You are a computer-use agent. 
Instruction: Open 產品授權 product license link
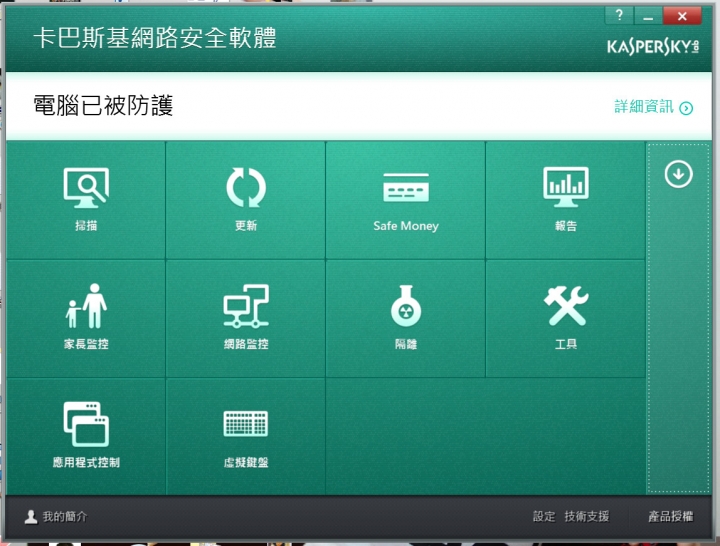[670, 516]
